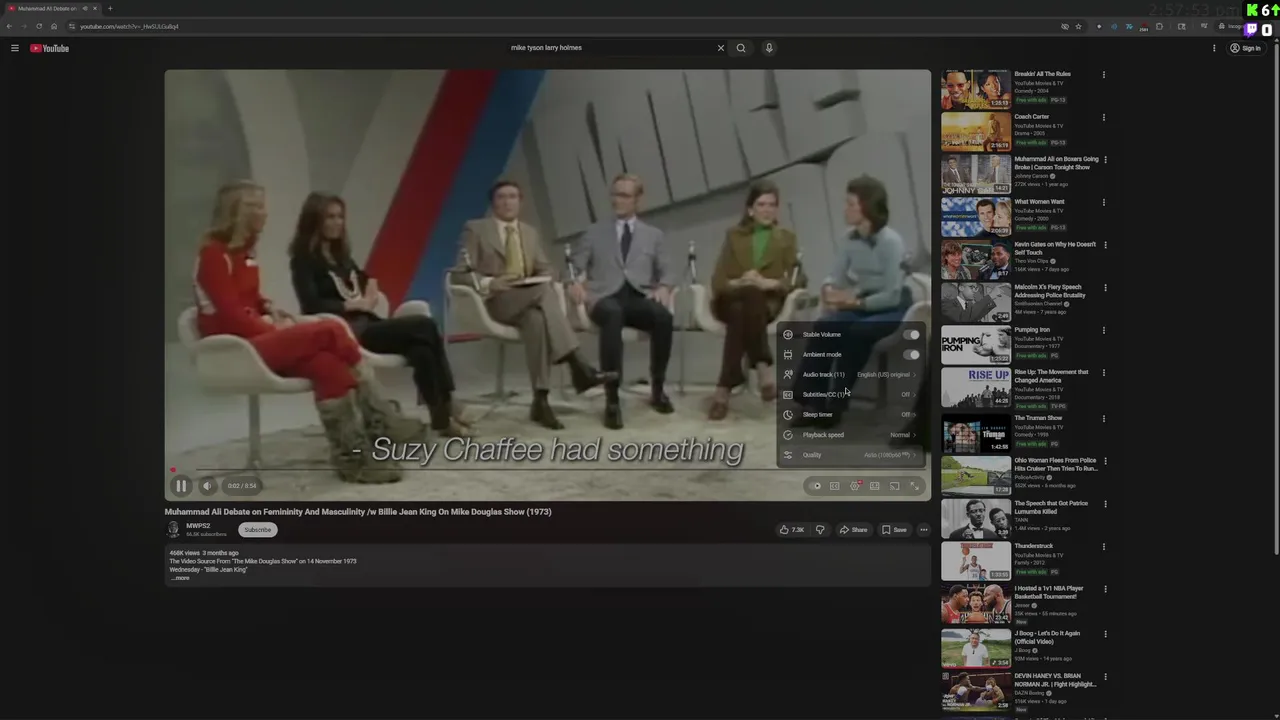Open options for 'What Women Want' video
1280x720 pixels.
(1104, 203)
